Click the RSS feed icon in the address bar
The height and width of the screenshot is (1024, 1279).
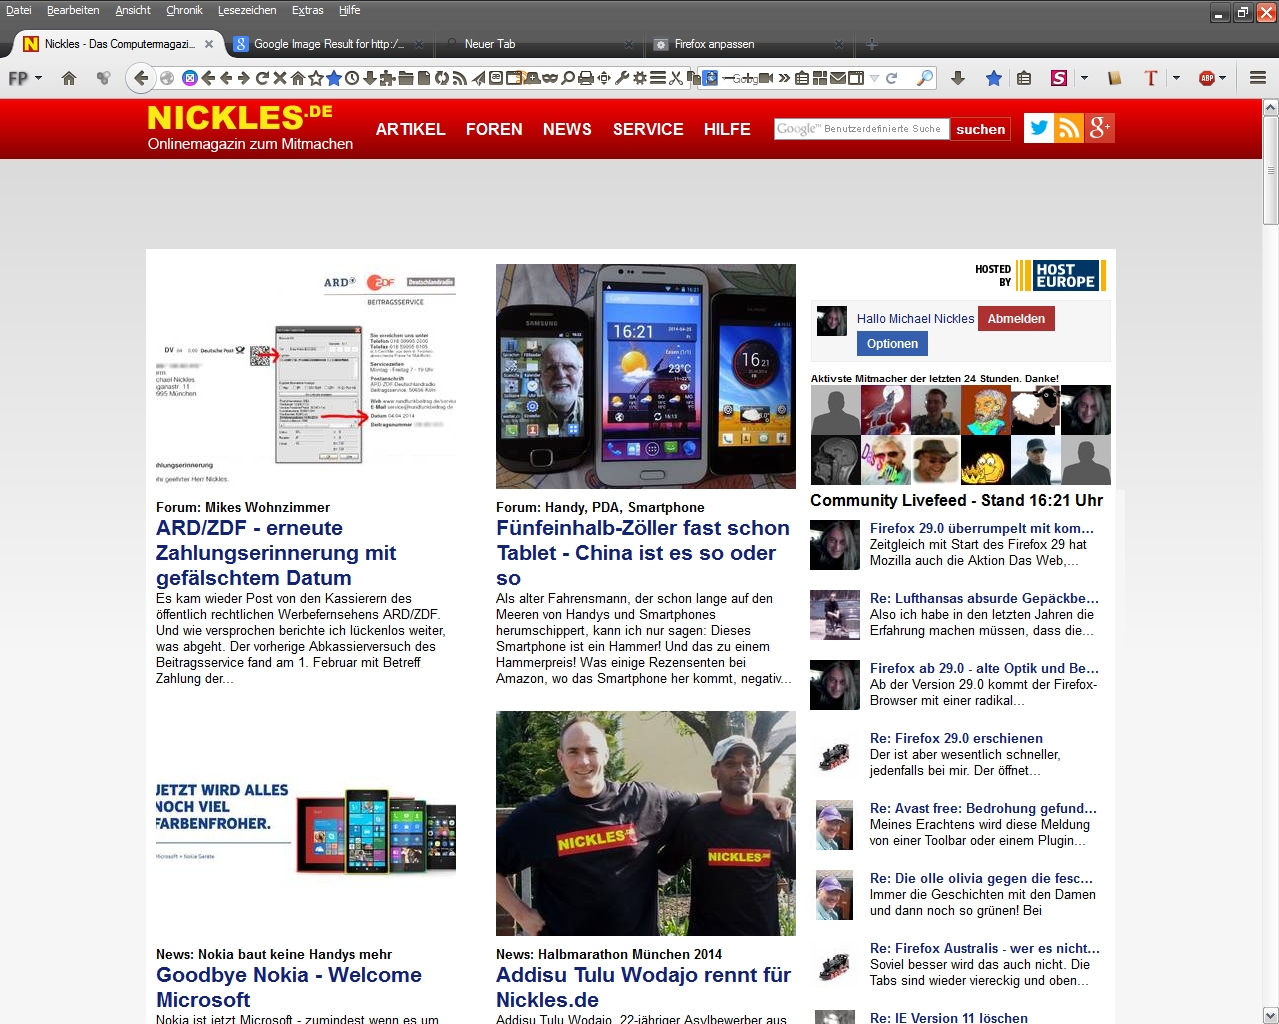tap(459, 78)
